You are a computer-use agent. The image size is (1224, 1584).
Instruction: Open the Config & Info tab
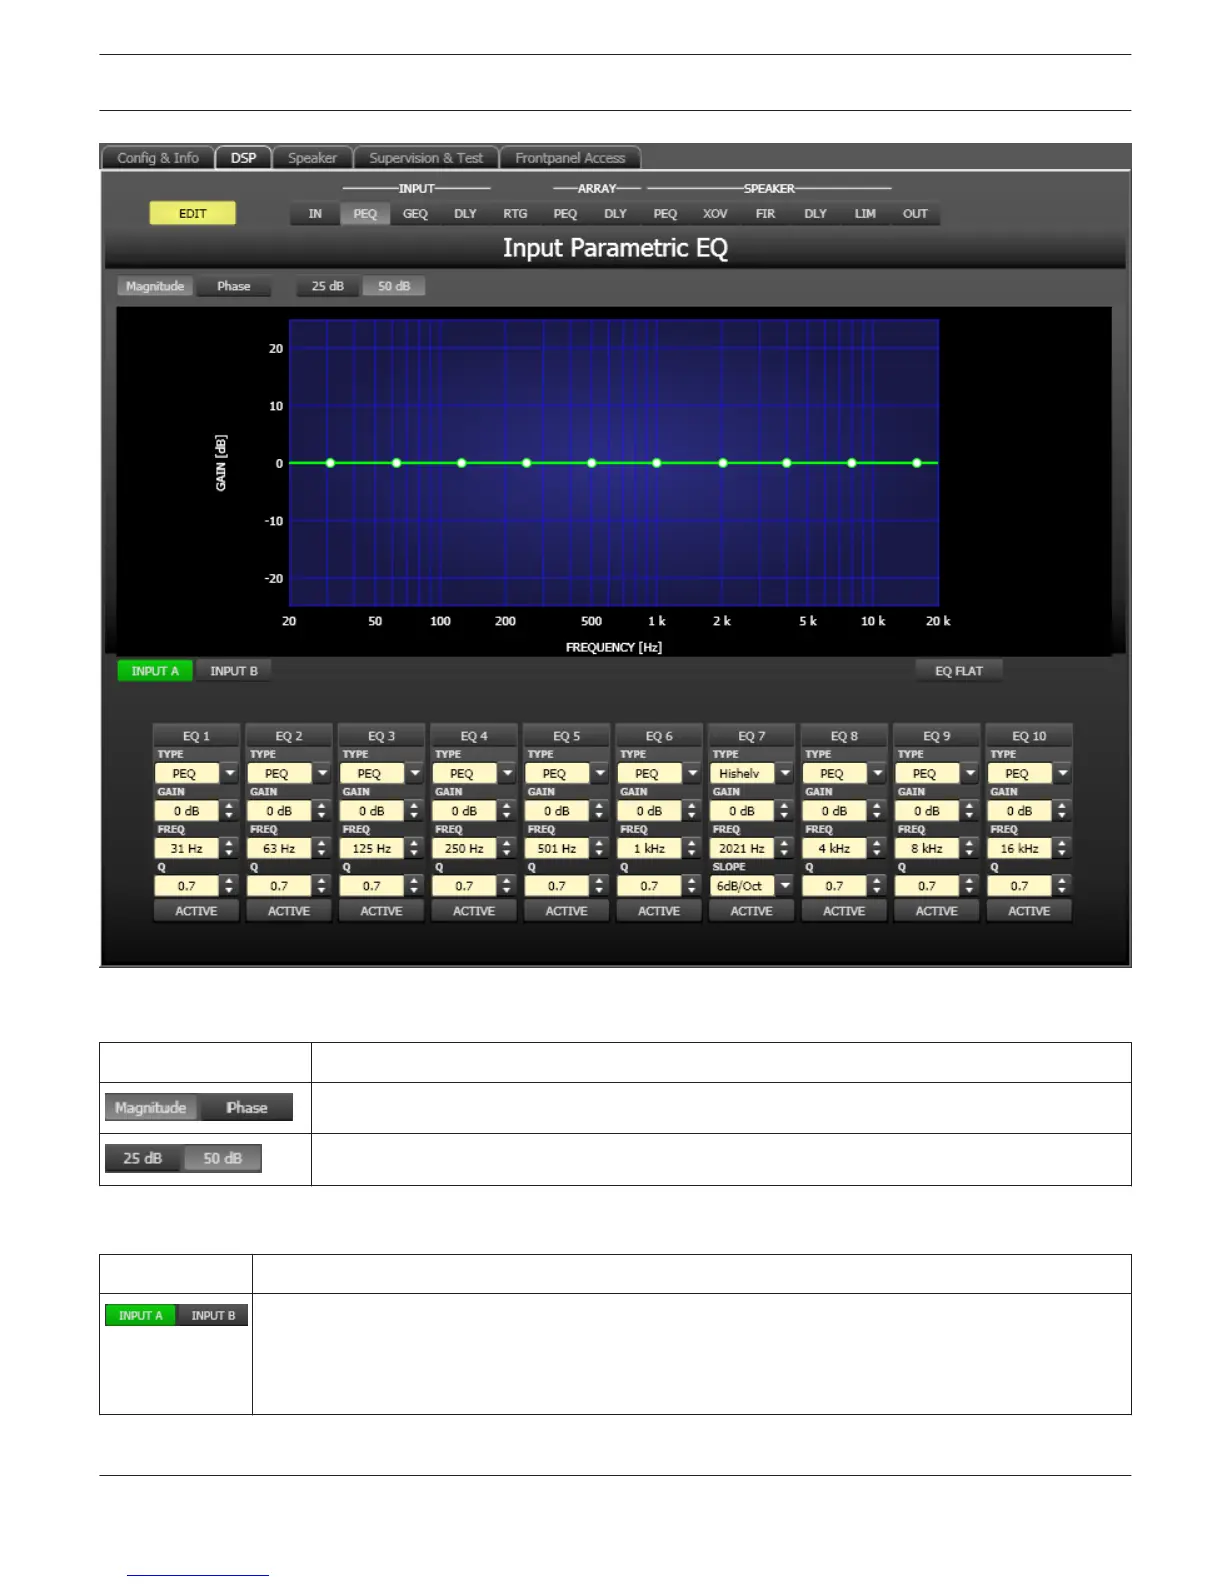[x=157, y=158]
